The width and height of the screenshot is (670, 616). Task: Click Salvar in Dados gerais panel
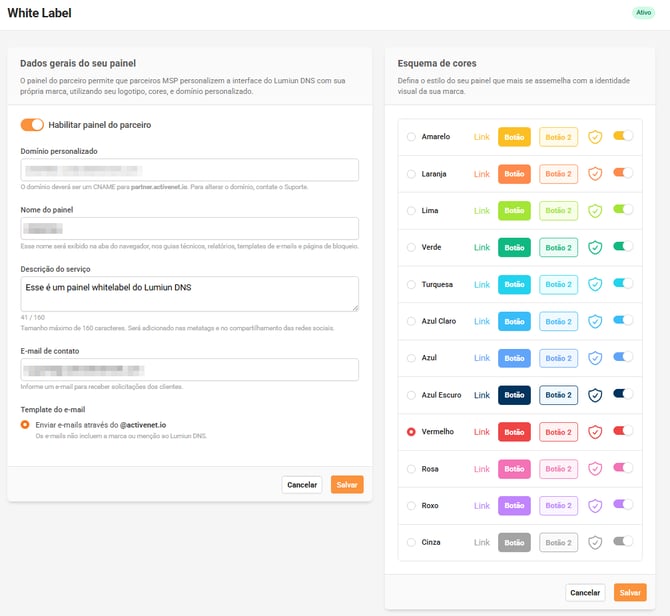coord(347,484)
